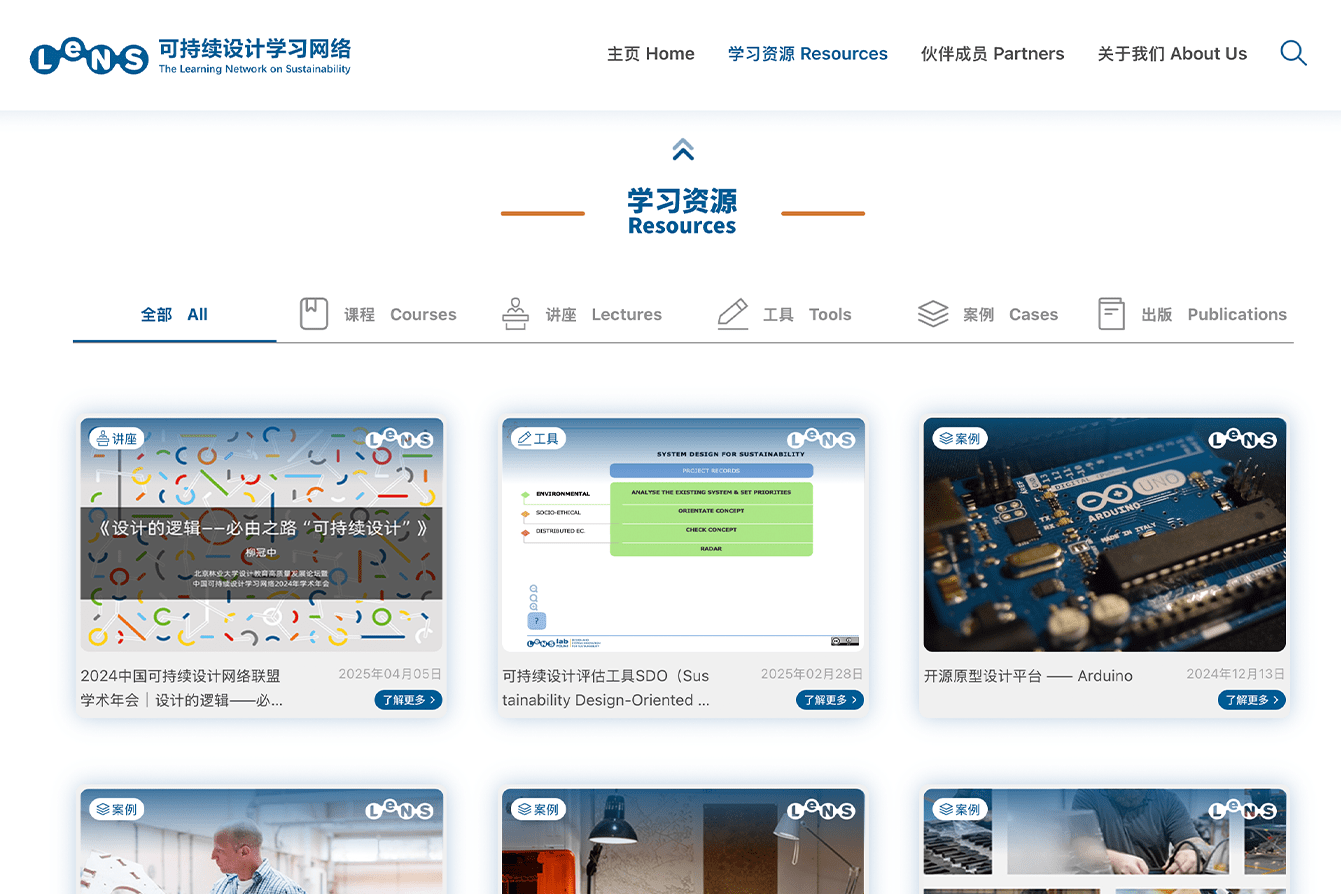
Task: Click the Publications document icon
Action: [1111, 314]
